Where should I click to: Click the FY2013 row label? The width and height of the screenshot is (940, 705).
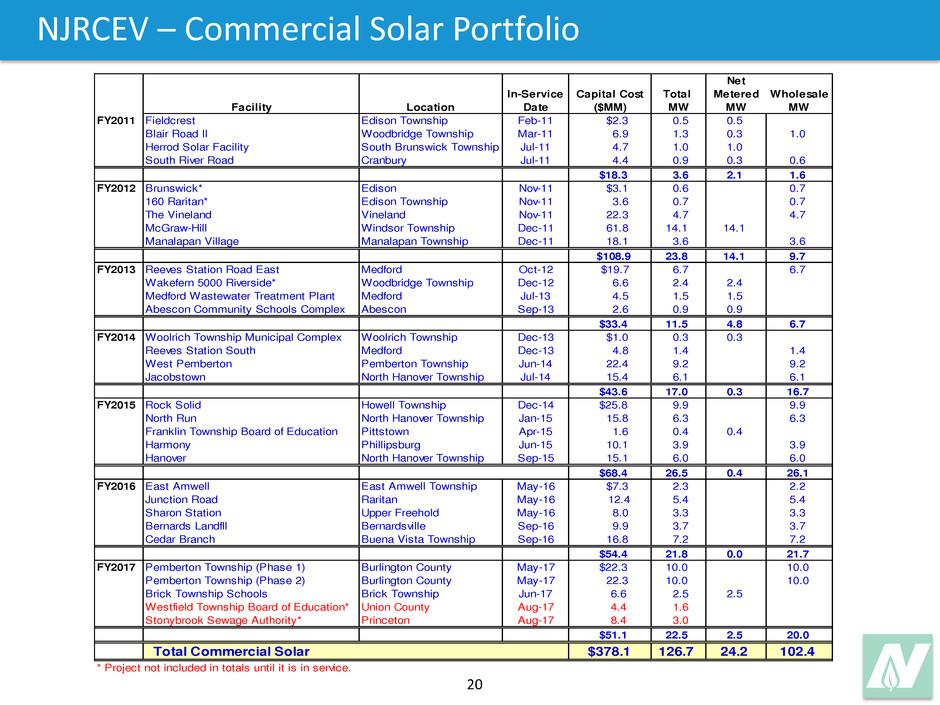pyautogui.click(x=116, y=270)
